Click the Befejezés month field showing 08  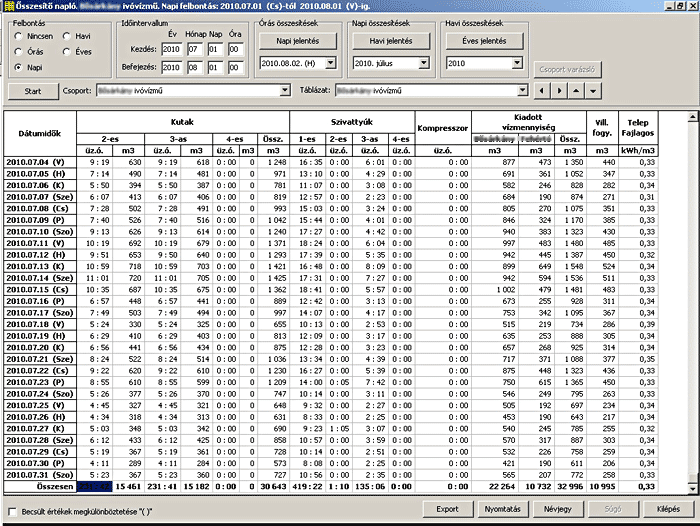coord(195,67)
